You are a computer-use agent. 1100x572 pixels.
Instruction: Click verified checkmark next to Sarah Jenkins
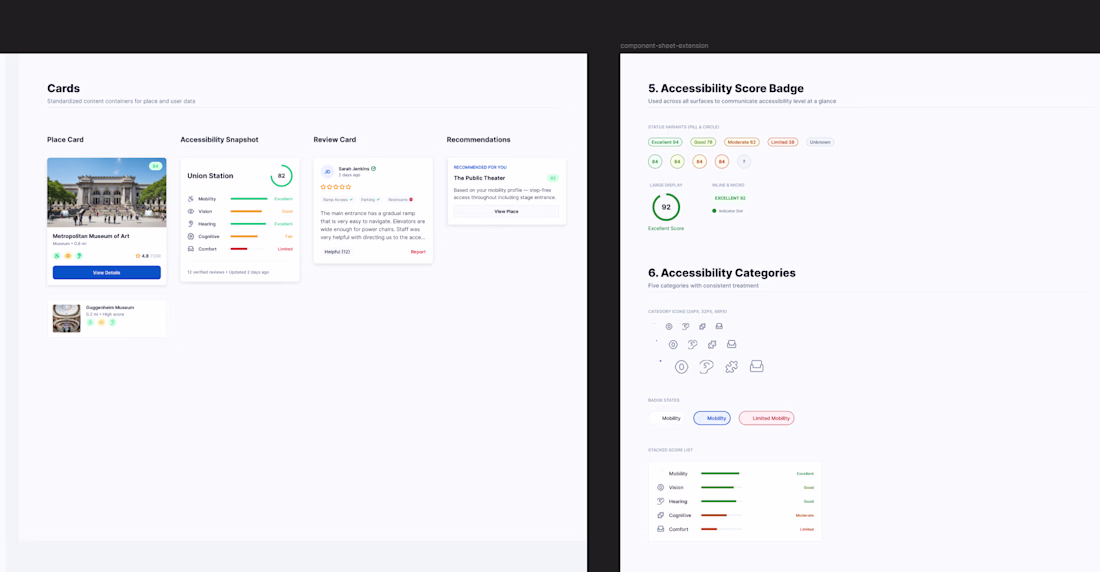[373, 168]
